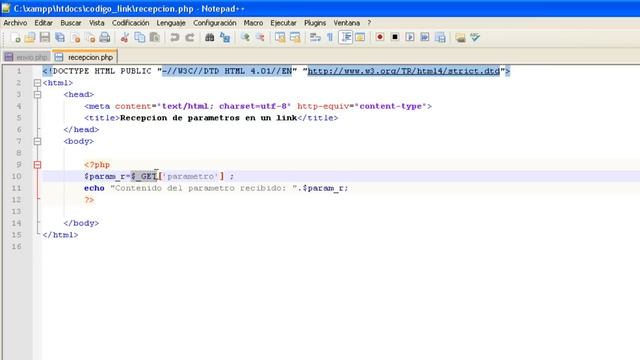
Task: Click the "Contenido del parametro recibido" string
Action: (x=205, y=188)
